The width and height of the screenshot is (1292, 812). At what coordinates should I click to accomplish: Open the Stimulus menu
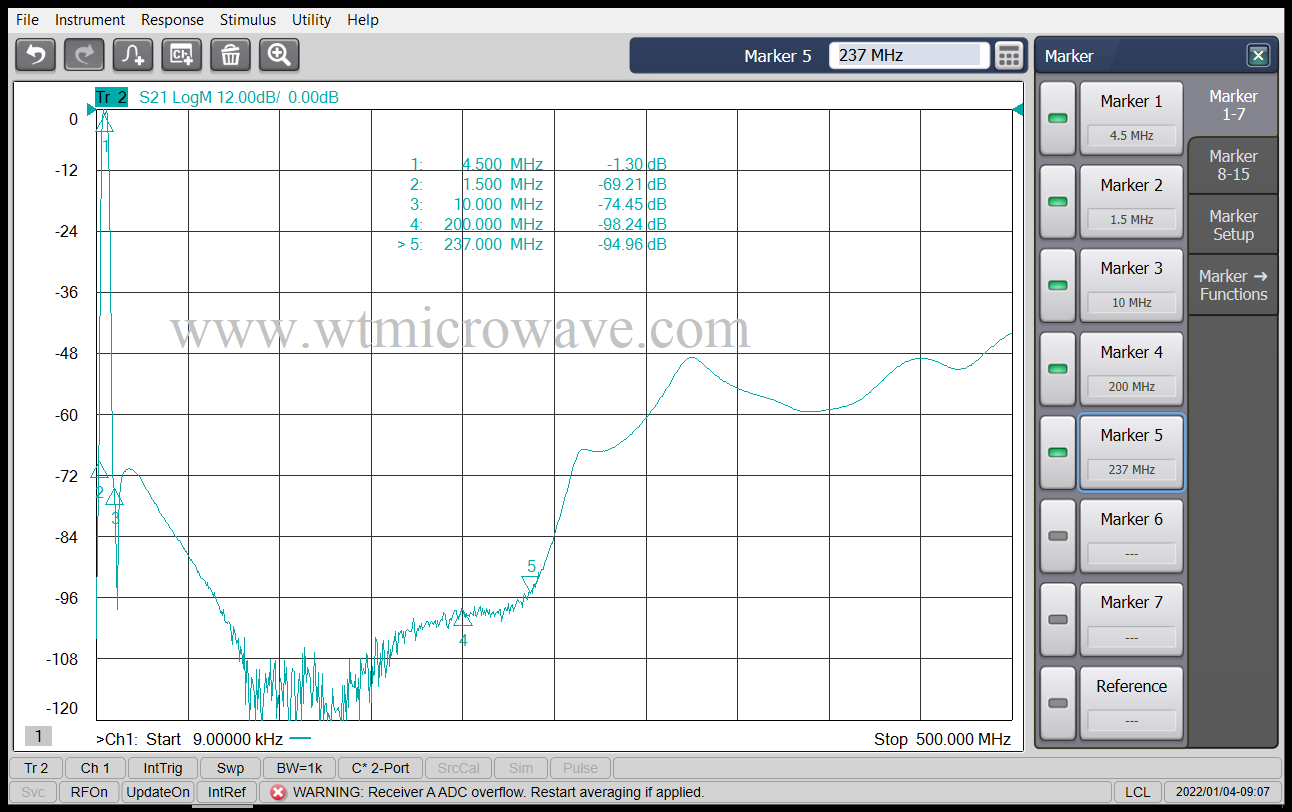coord(247,19)
